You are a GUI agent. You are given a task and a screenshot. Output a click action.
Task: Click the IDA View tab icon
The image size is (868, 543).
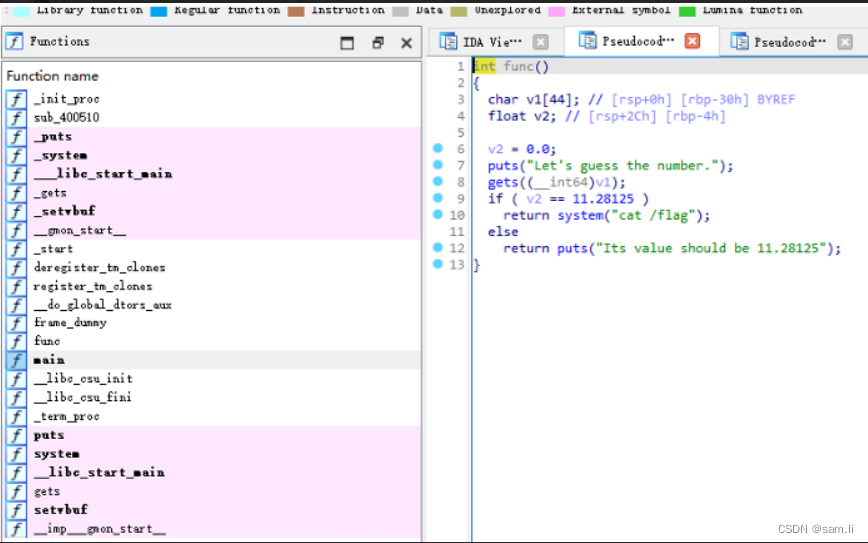(448, 42)
